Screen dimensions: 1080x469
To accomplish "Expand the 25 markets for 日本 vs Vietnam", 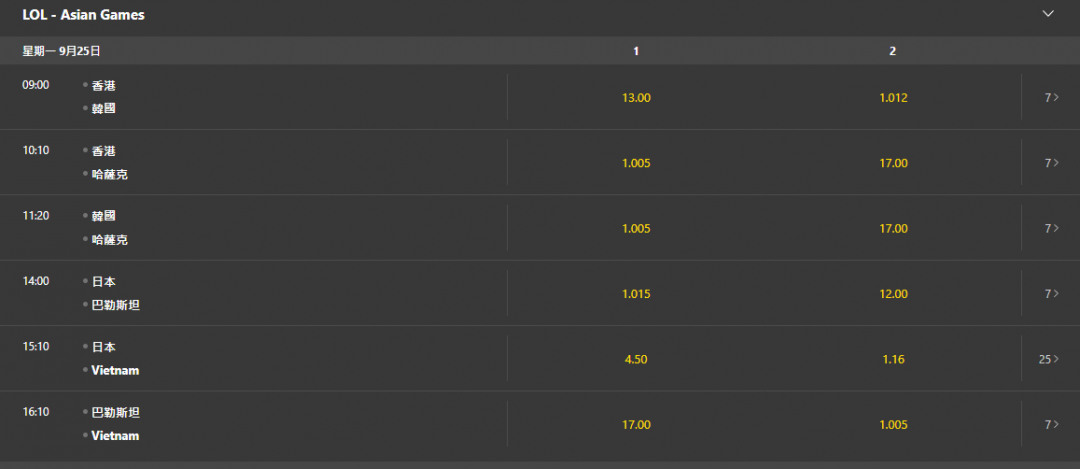I will click(x=1049, y=359).
